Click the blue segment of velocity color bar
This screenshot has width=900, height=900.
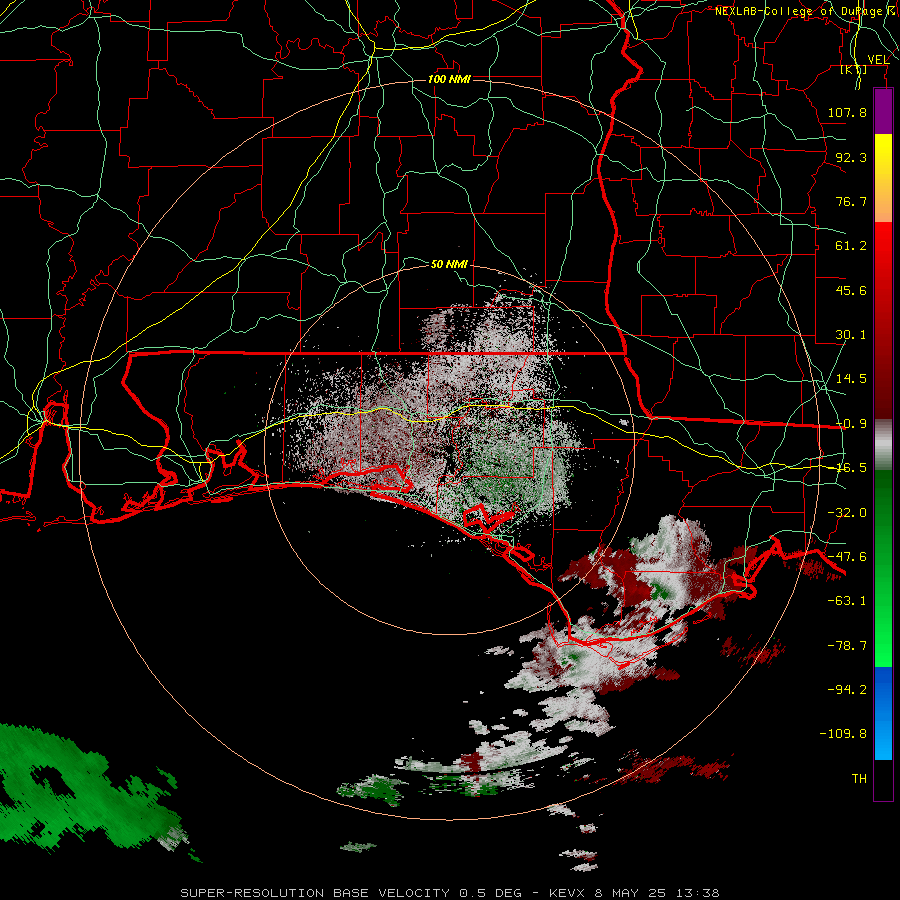pyautogui.click(x=883, y=713)
